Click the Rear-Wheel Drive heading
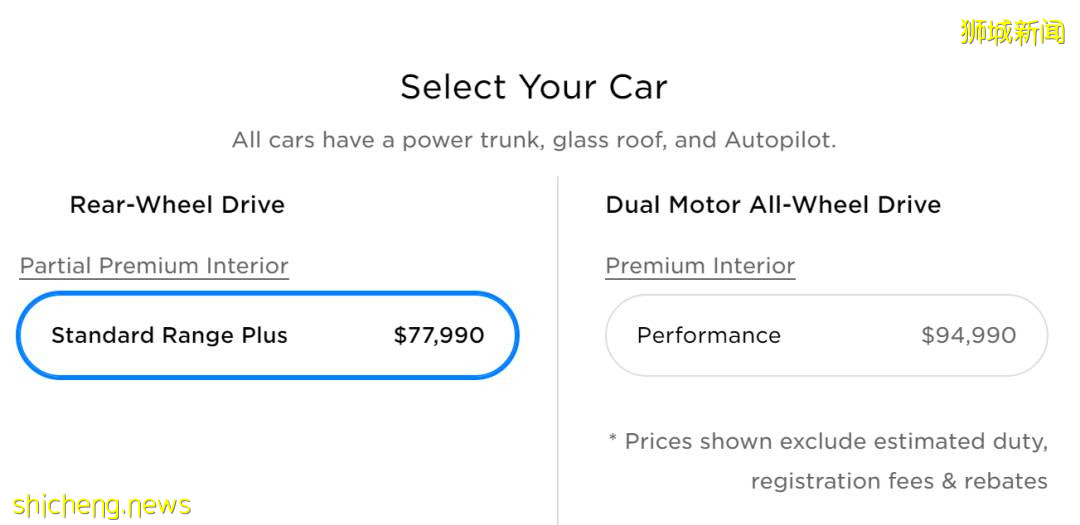This screenshot has width=1080, height=525. pos(177,205)
